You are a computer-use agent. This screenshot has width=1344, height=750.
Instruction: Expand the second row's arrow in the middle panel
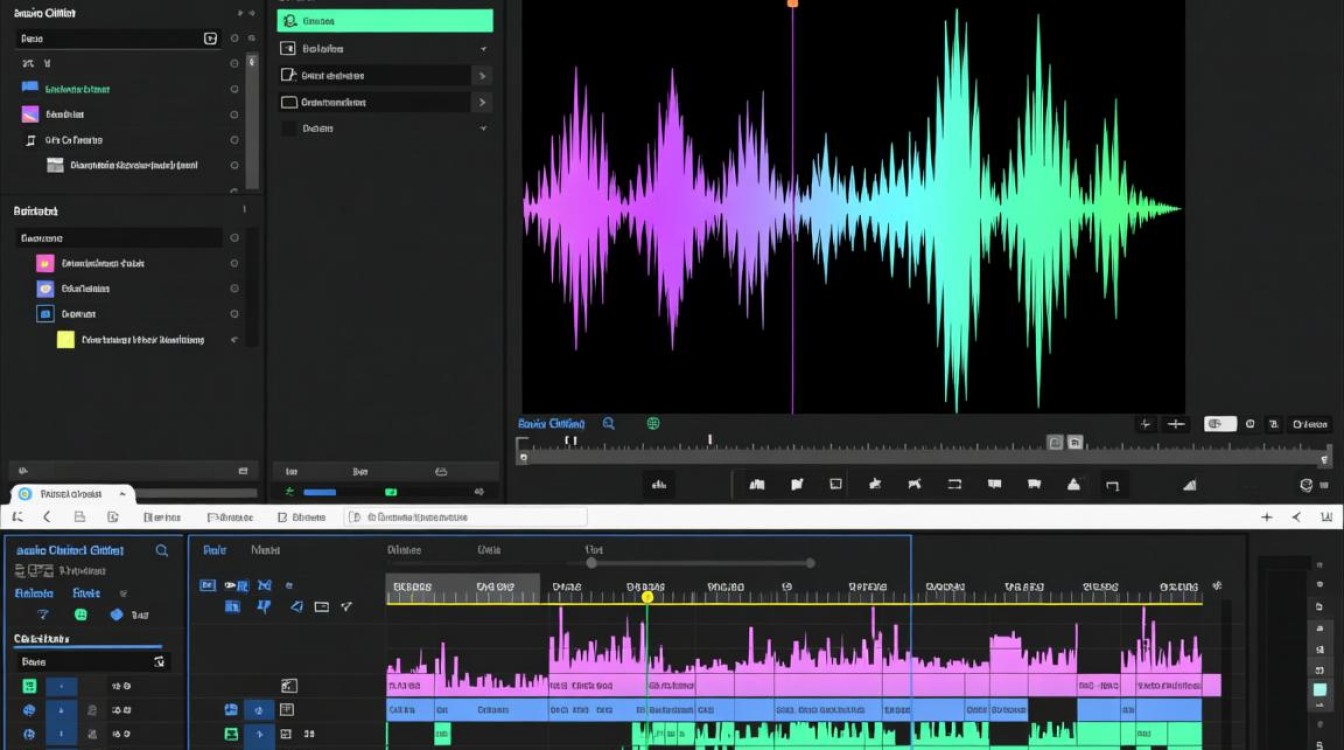(x=483, y=49)
